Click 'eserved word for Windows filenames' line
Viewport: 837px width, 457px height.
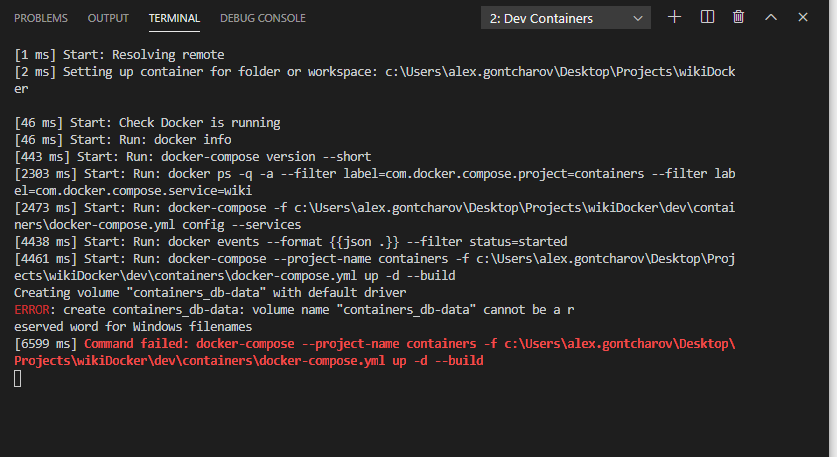(x=133, y=327)
